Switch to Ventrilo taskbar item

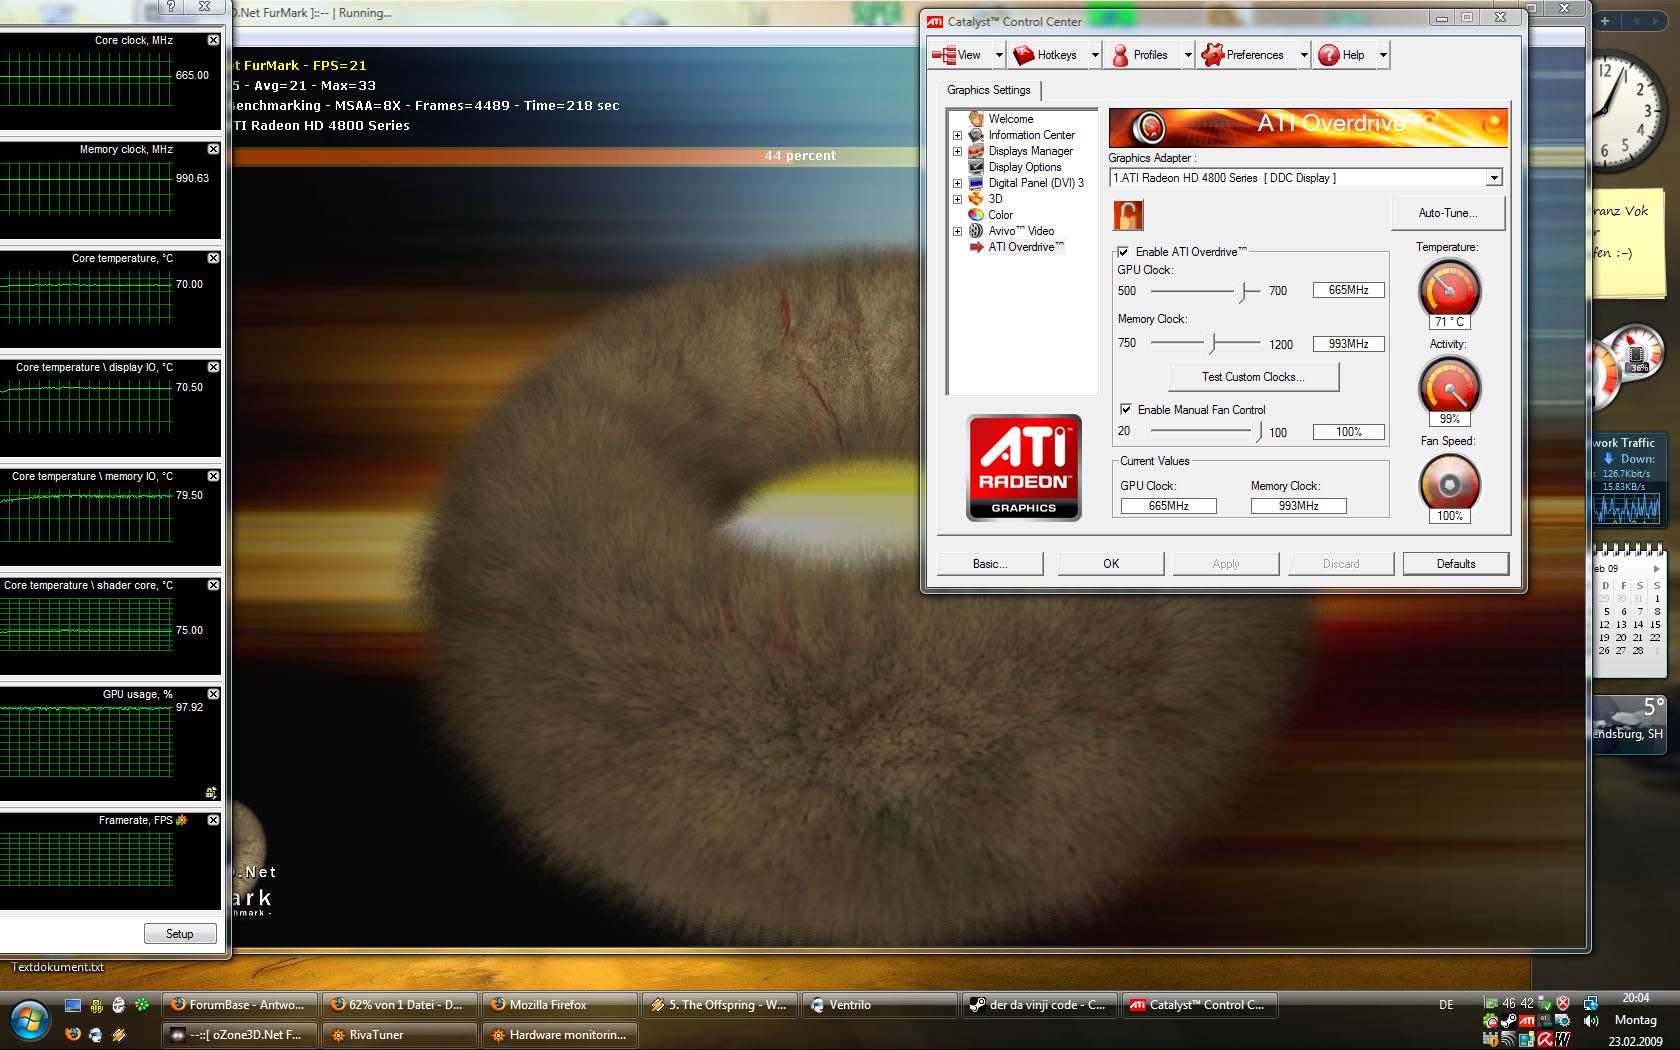[x=880, y=1005]
